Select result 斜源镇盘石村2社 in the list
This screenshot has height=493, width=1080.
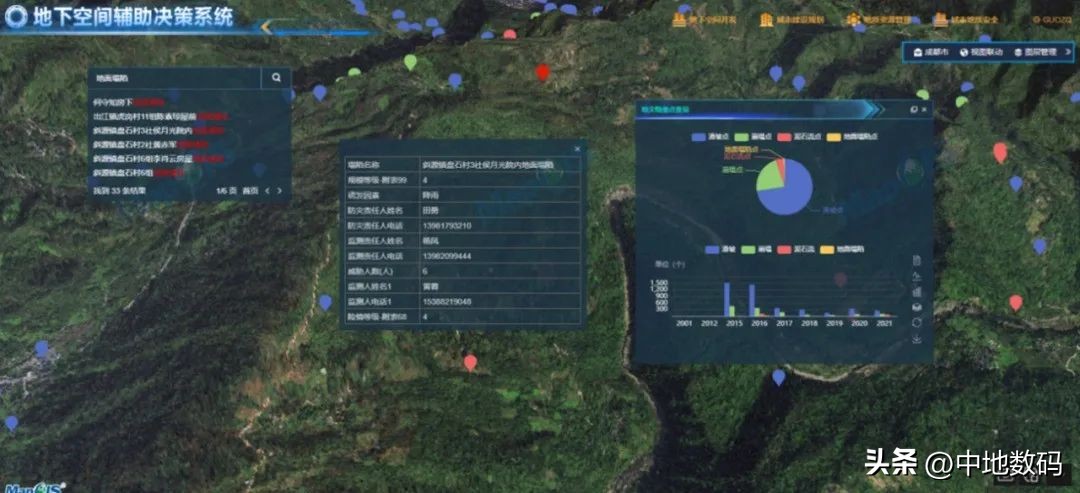click(x=152, y=145)
